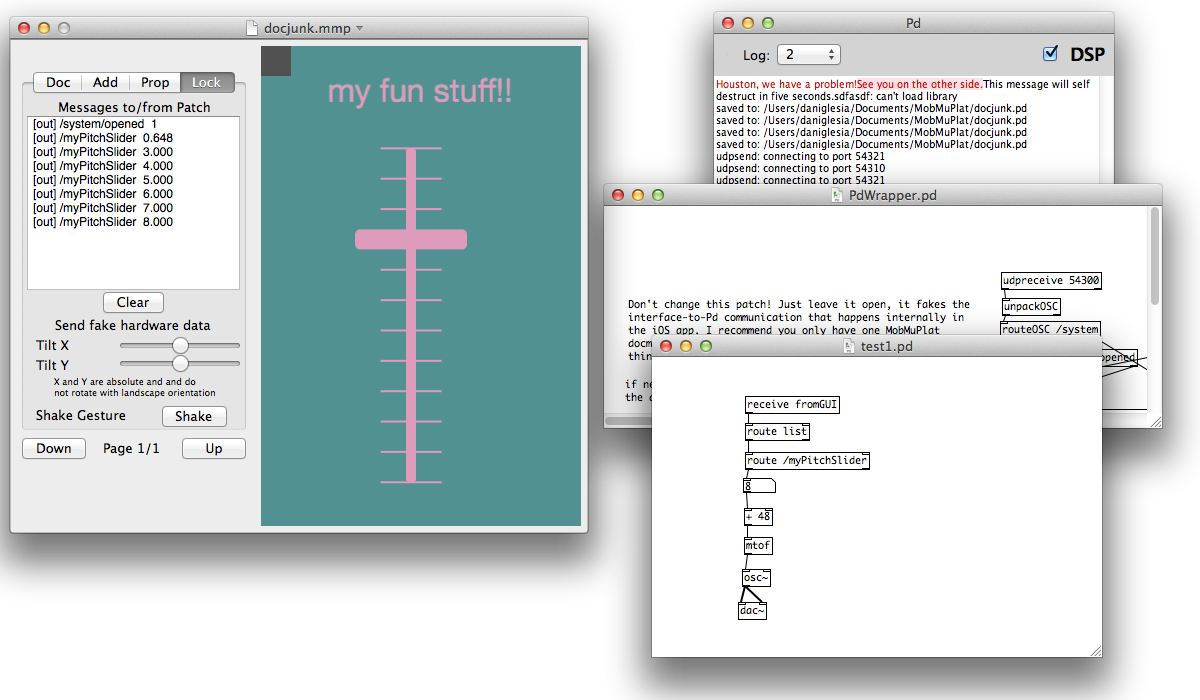Select the dac~ object box
This screenshot has width=1200, height=700.
752,611
